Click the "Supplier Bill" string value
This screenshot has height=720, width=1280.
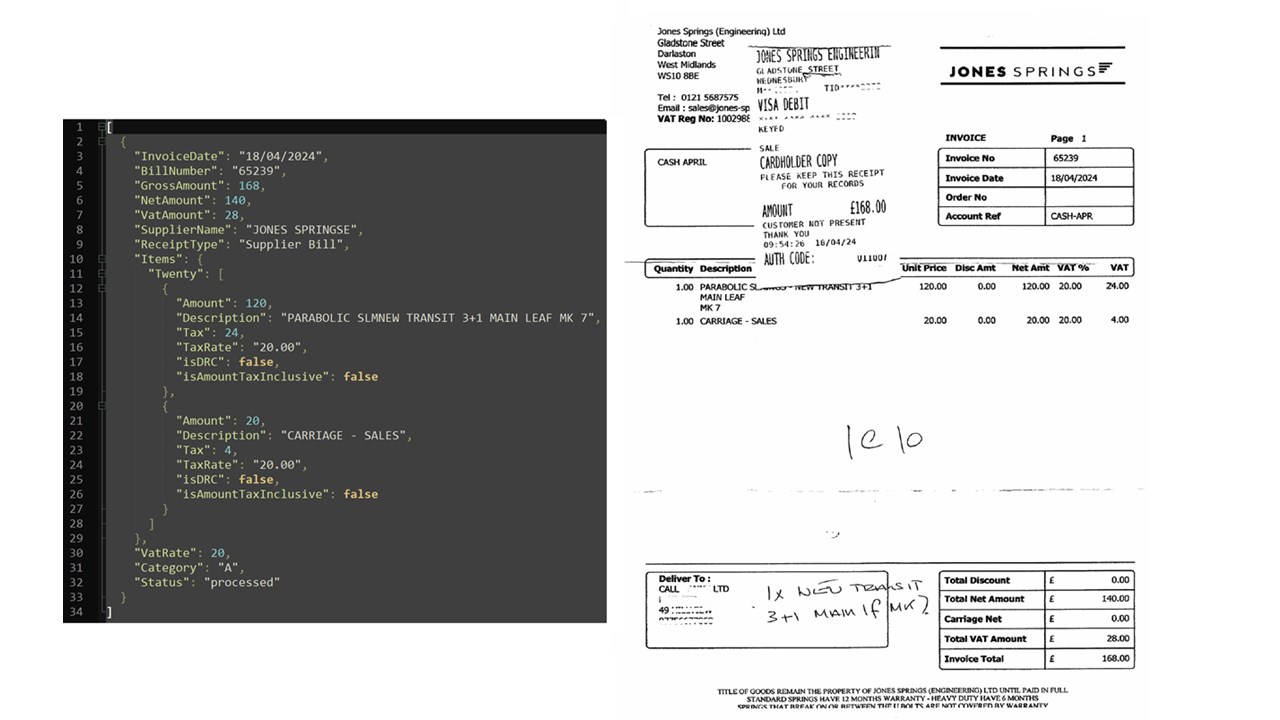coord(294,244)
